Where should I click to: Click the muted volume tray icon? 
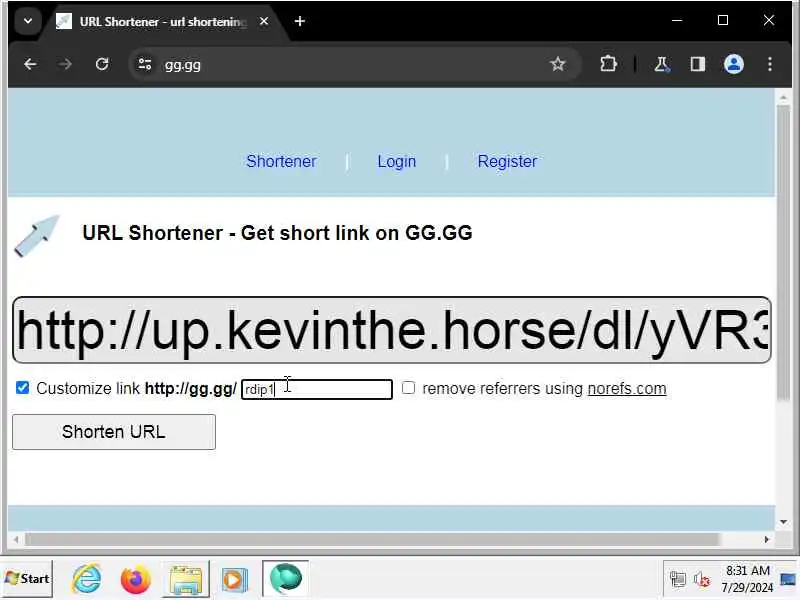pos(702,579)
